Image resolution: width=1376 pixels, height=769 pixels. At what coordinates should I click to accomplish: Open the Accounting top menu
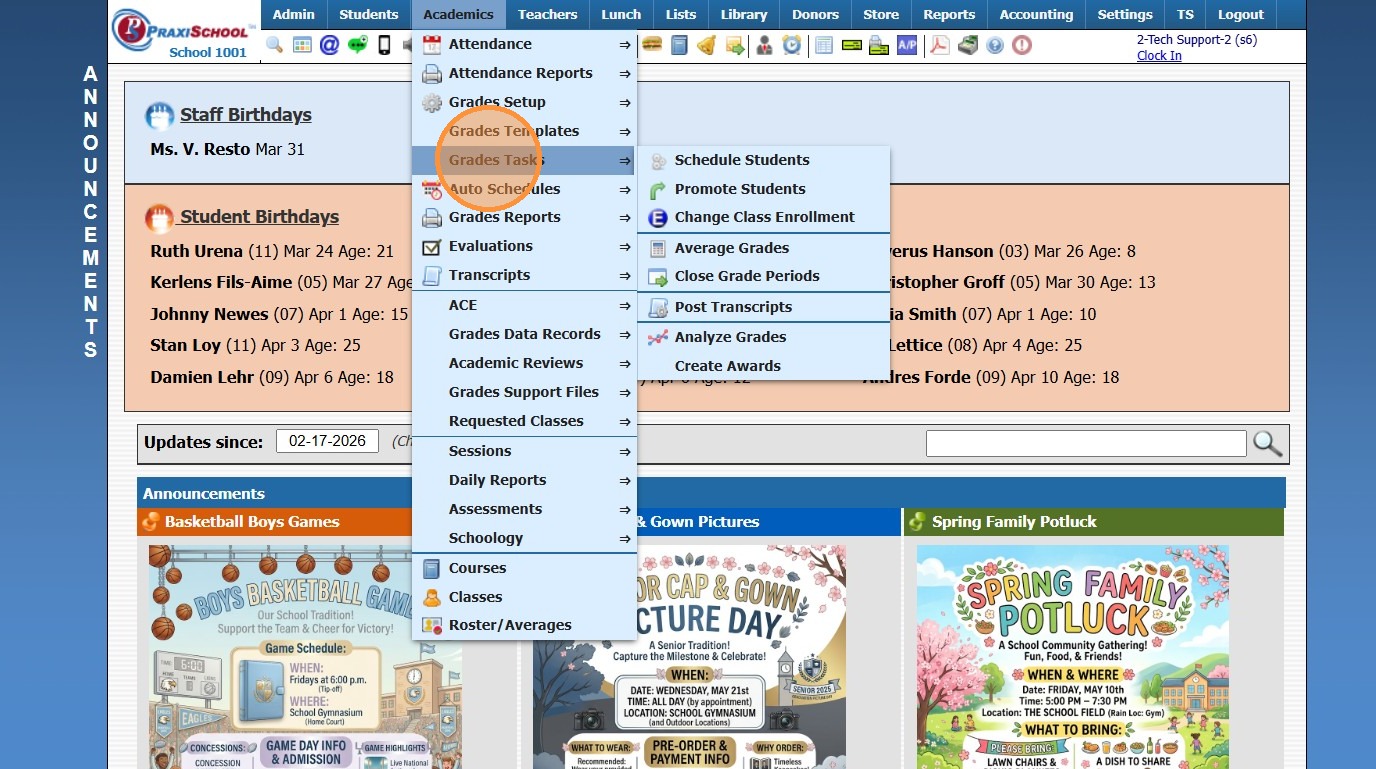[x=1036, y=14]
